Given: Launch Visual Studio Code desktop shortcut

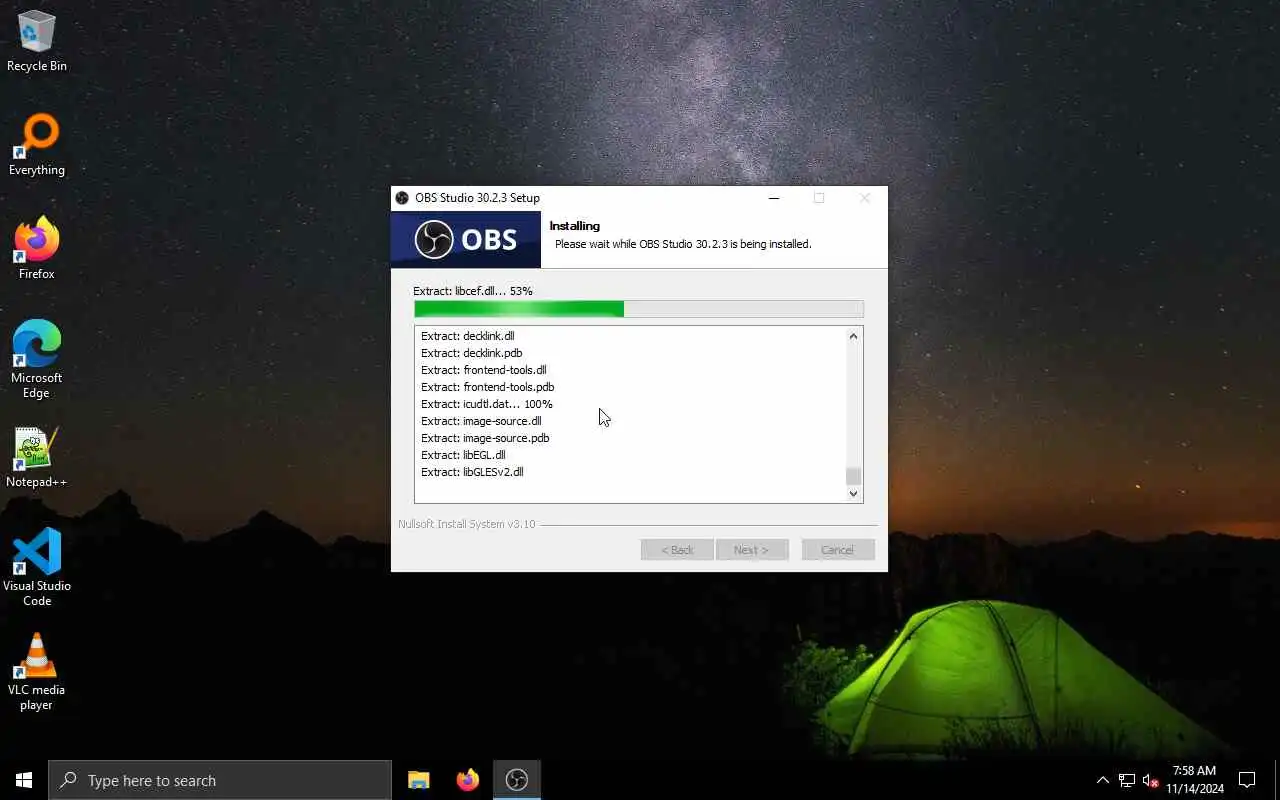Looking at the screenshot, I should click(37, 568).
